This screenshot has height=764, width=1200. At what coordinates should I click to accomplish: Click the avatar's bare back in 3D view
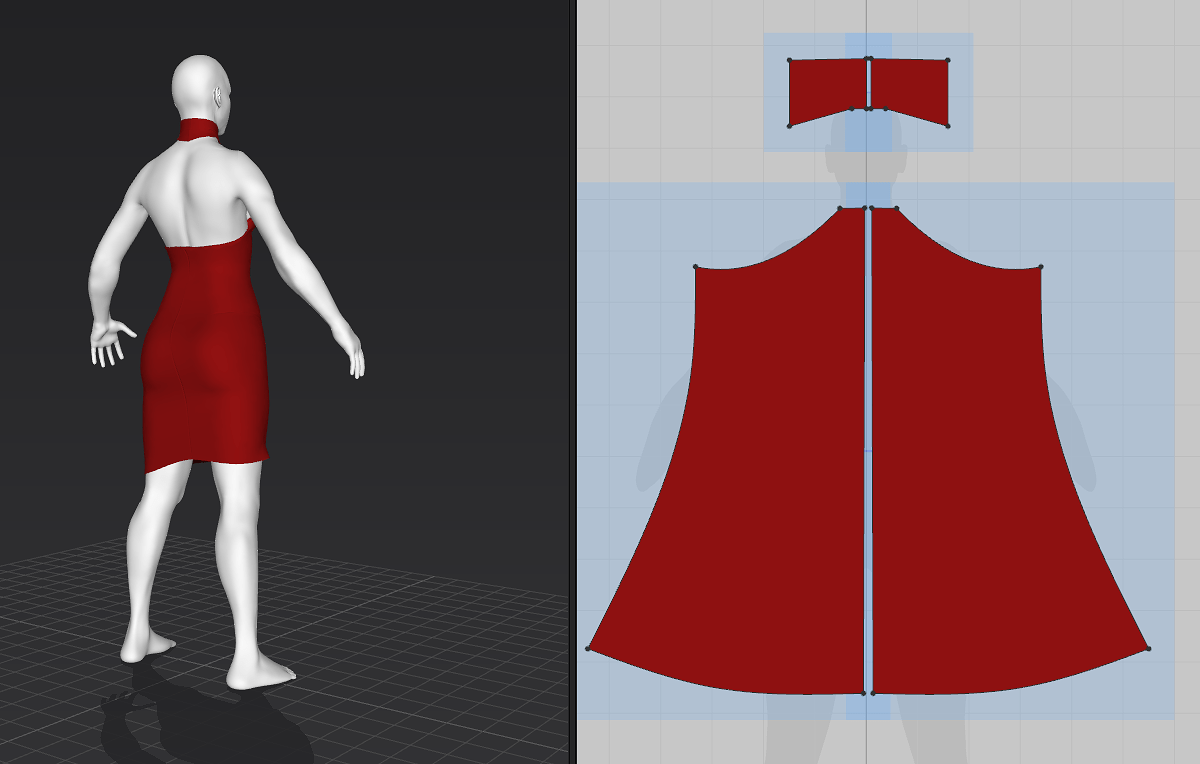pos(193,195)
